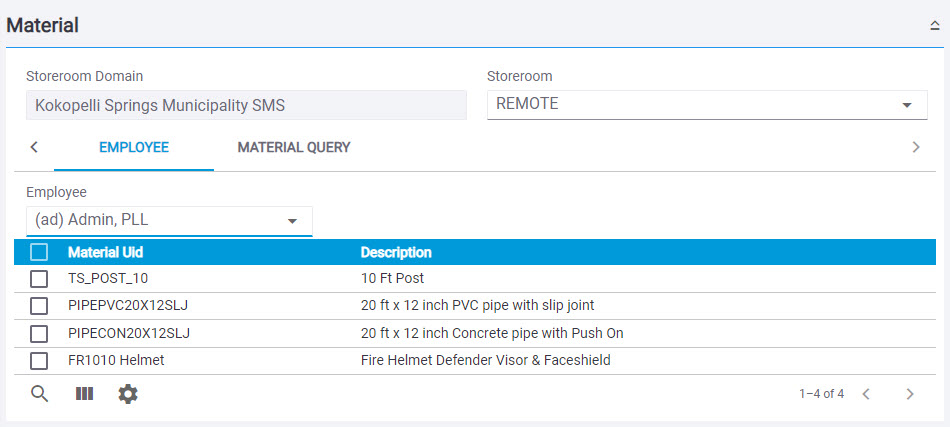
Task: Click the search magnifier icon below the table
Action: click(x=39, y=393)
